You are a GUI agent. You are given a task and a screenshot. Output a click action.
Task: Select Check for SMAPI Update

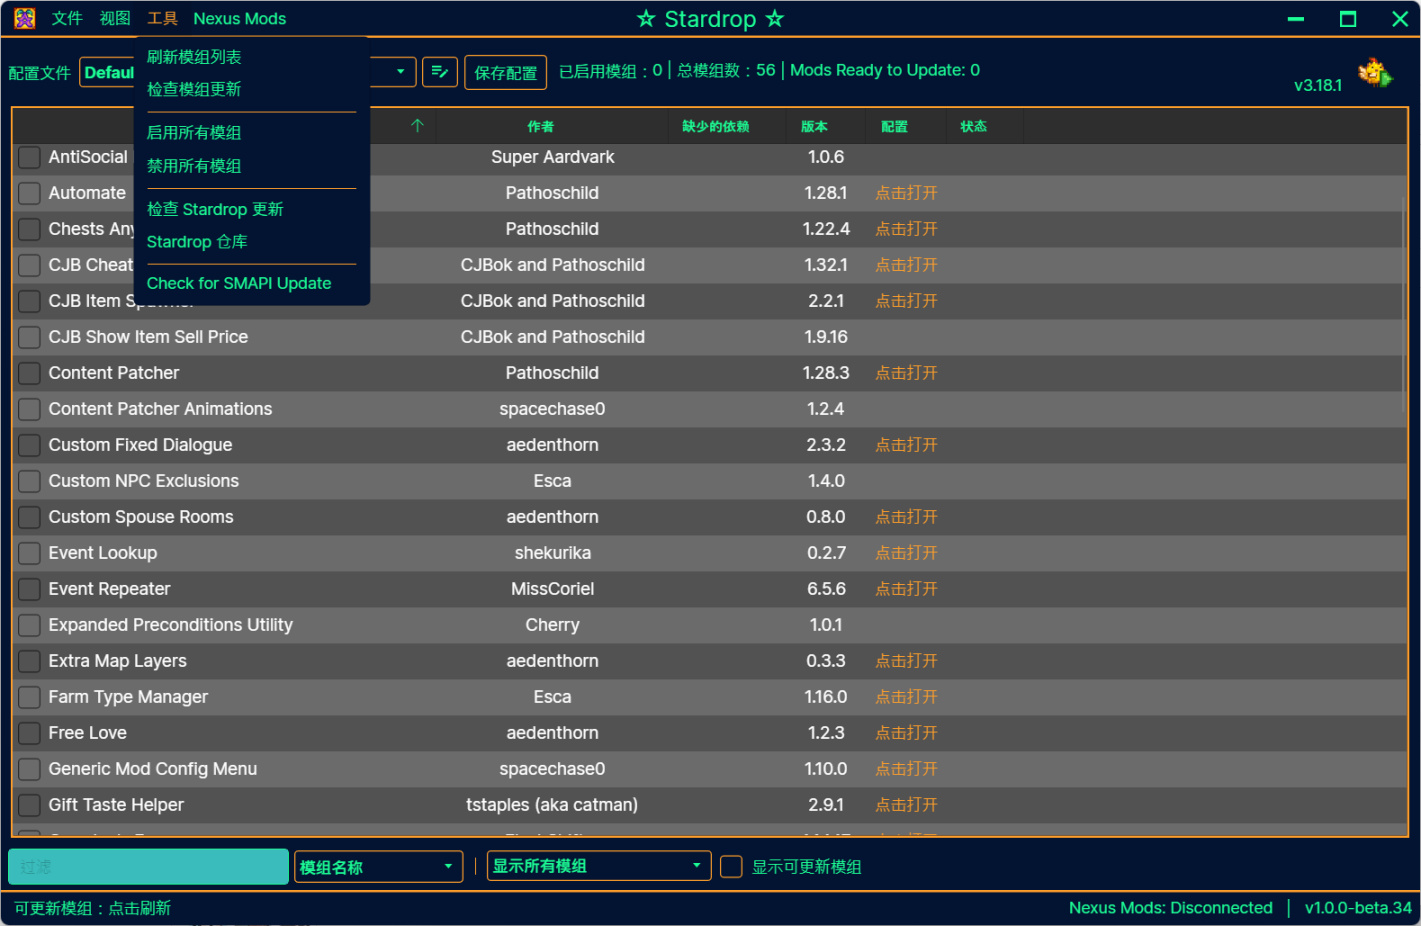click(239, 283)
